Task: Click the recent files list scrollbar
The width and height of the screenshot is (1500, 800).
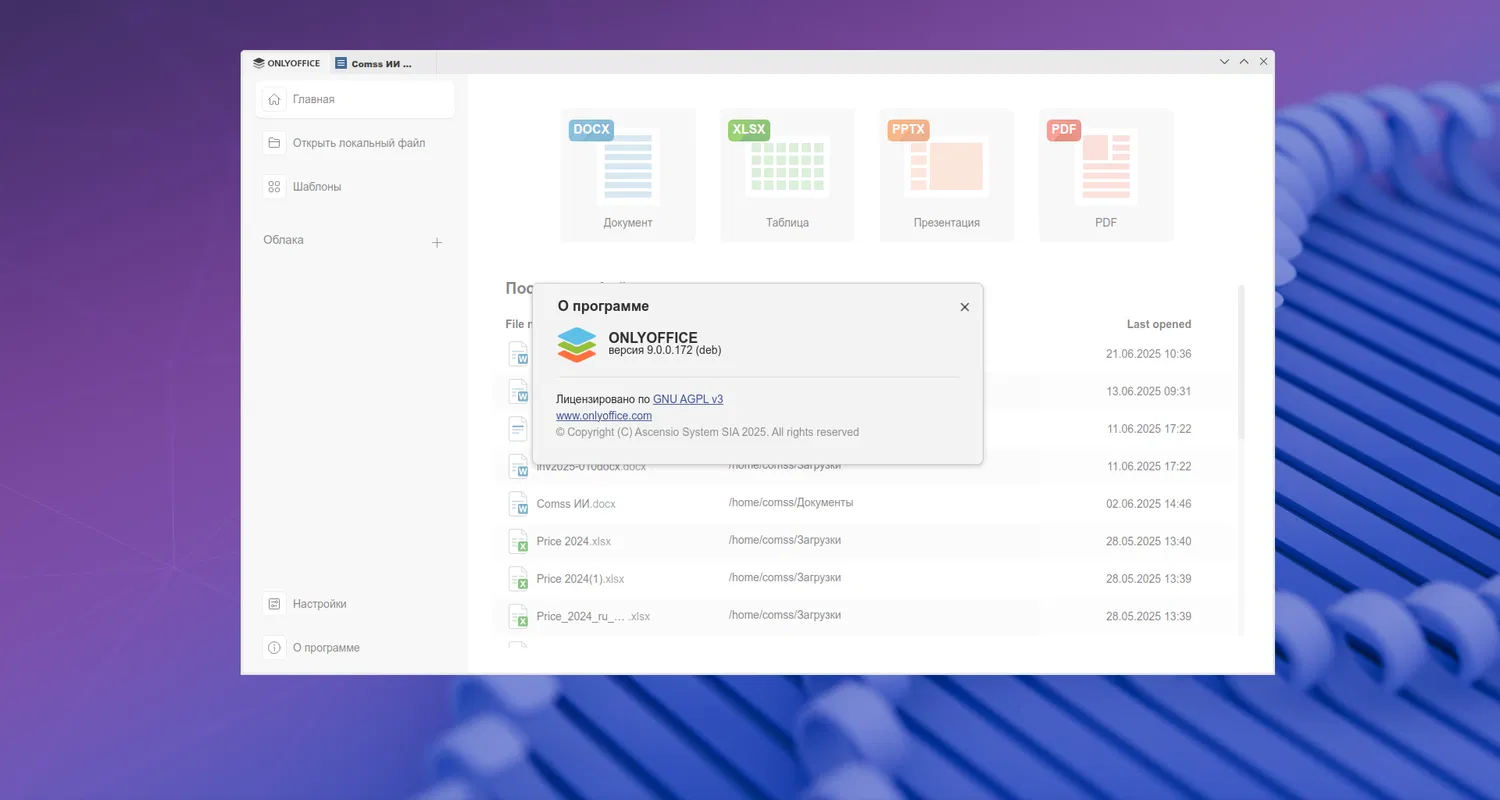Action: tap(1242, 362)
